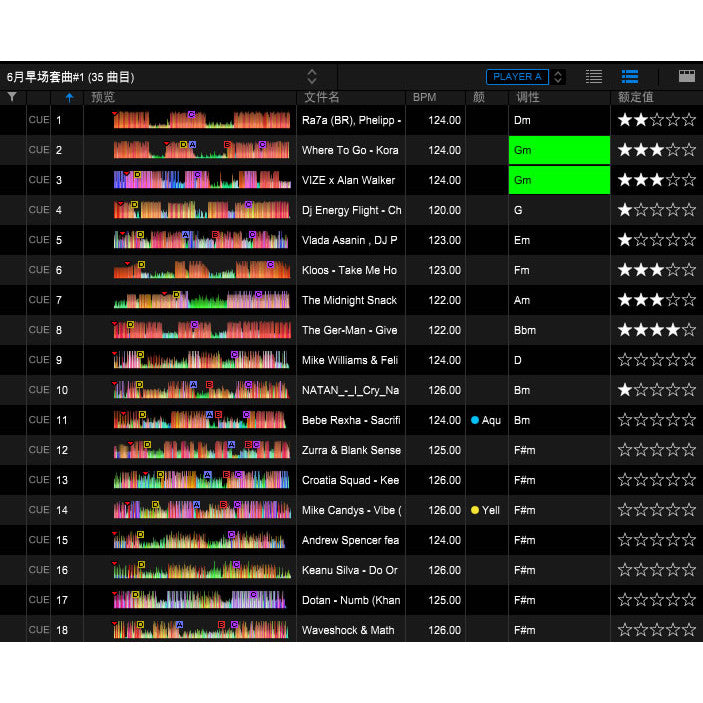Click hot cue A marker on track 10 waveform
Viewport: 703px width, 703px height.
point(193,384)
